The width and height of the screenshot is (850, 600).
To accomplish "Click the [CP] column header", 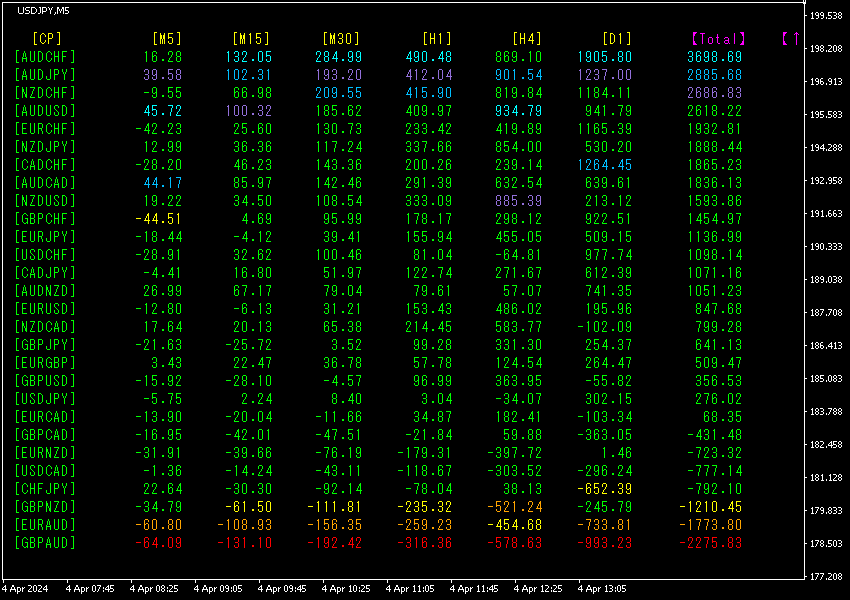I will click(47, 38).
